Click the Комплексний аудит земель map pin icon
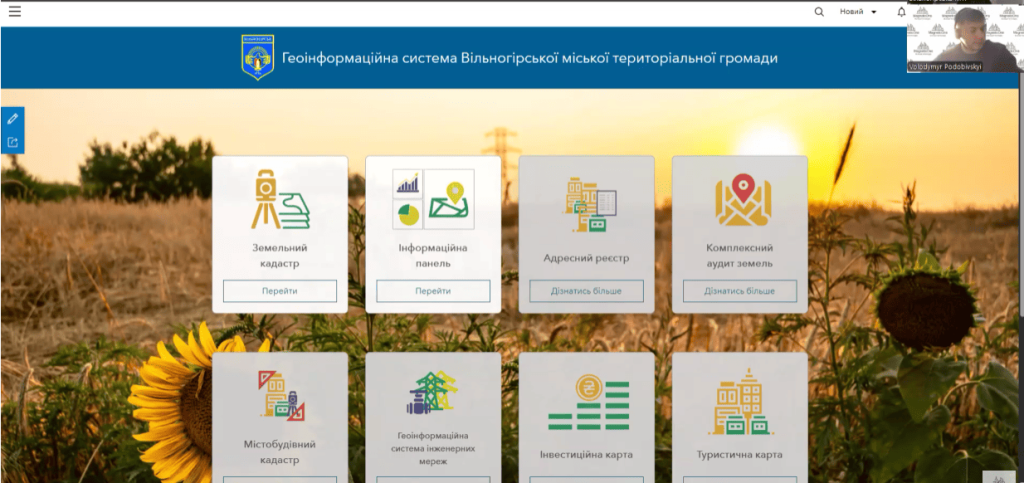The width and height of the screenshot is (1024, 483). (743, 200)
